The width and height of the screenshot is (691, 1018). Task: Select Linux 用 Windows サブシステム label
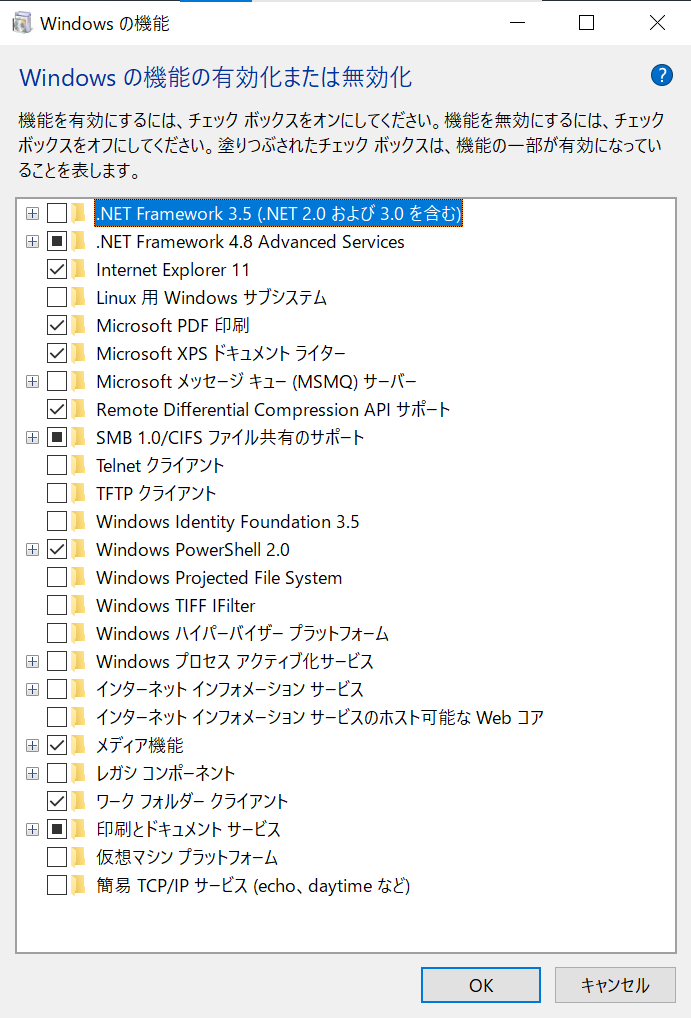(211, 297)
